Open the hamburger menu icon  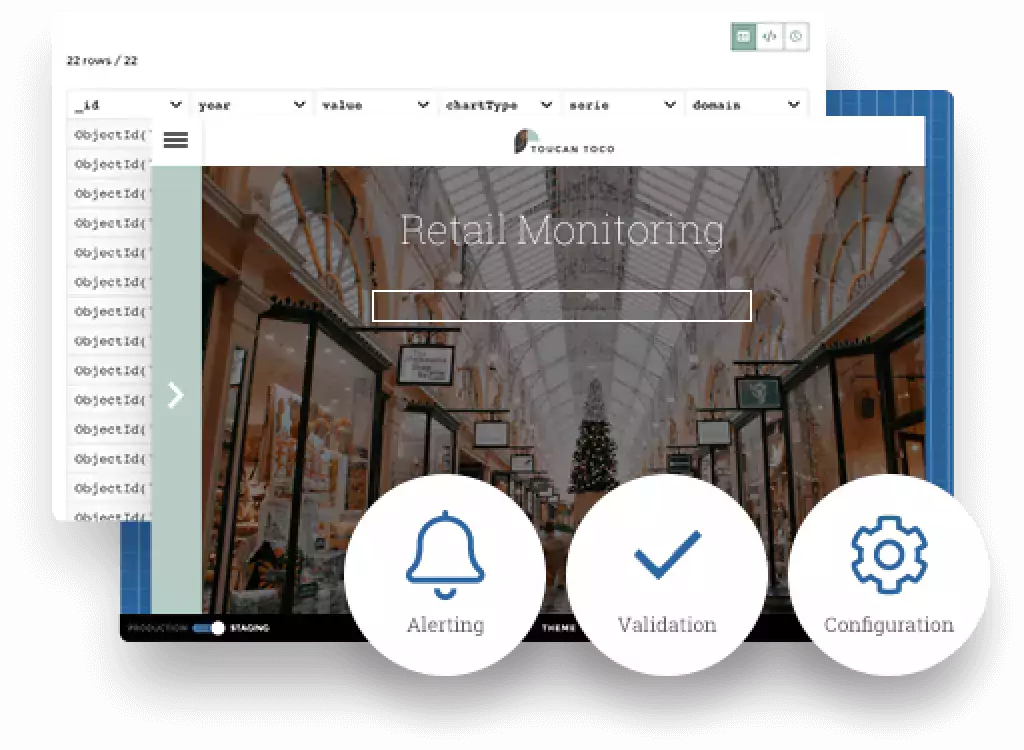tap(175, 141)
